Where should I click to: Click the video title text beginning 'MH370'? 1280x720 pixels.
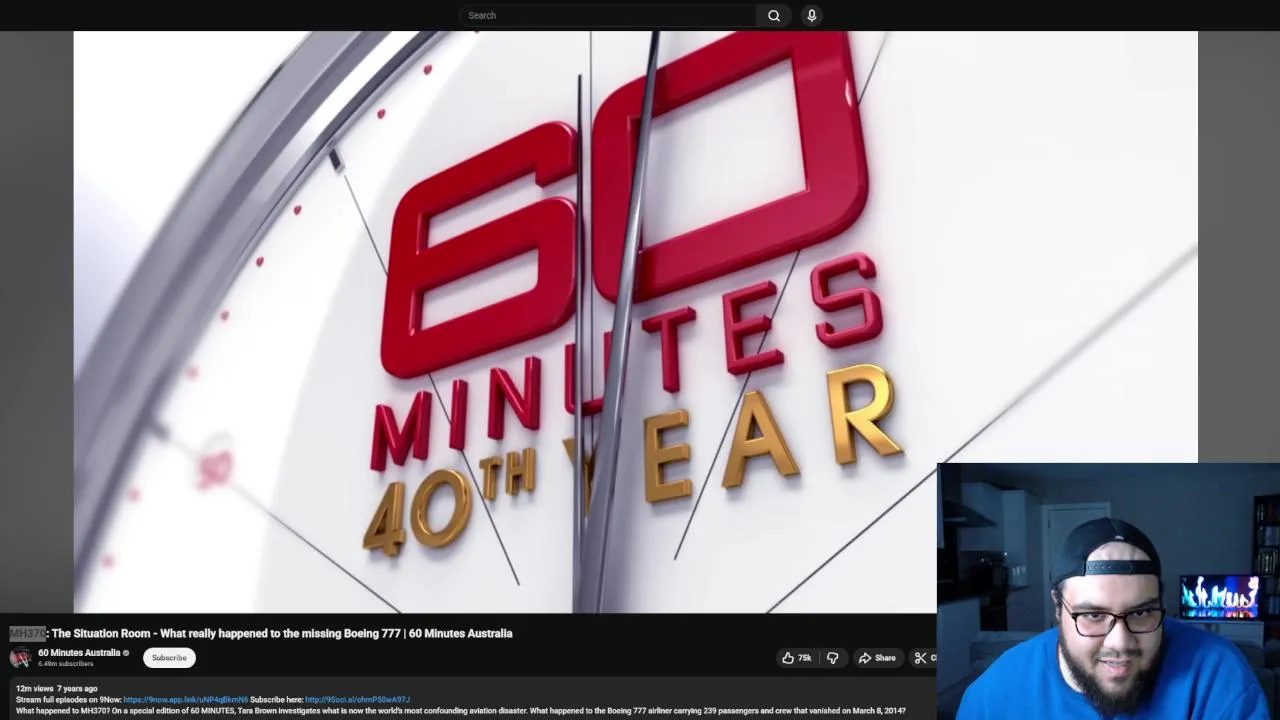pyautogui.click(x=261, y=633)
